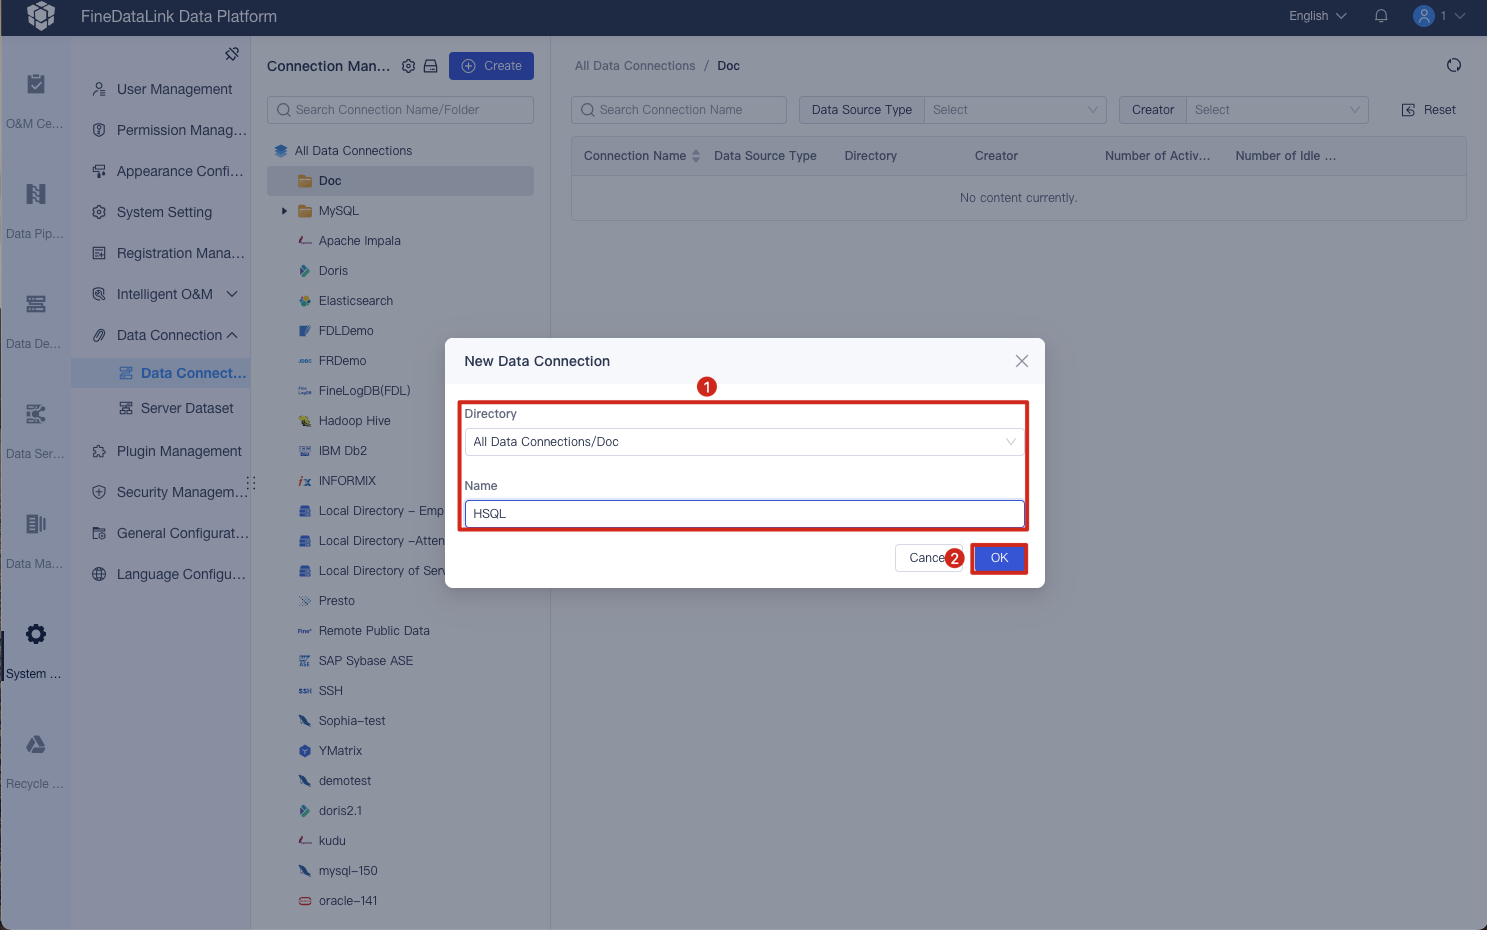Open the English language selector
This screenshot has width=1487, height=930.
(x=1315, y=16)
